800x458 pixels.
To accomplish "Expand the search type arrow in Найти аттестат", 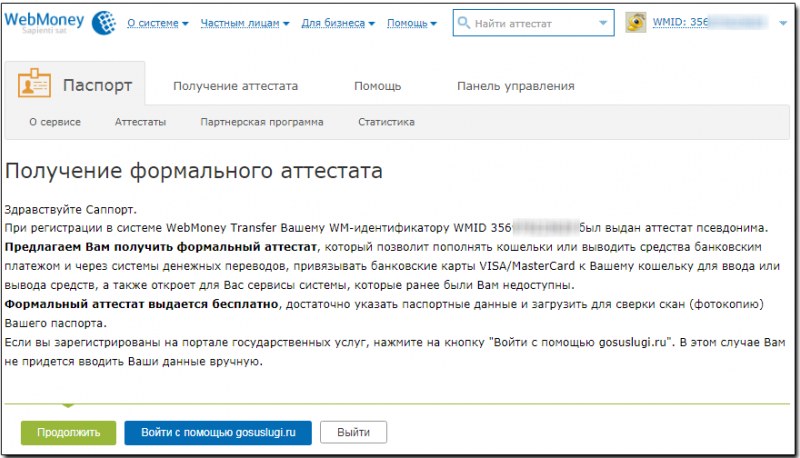I will click(603, 23).
